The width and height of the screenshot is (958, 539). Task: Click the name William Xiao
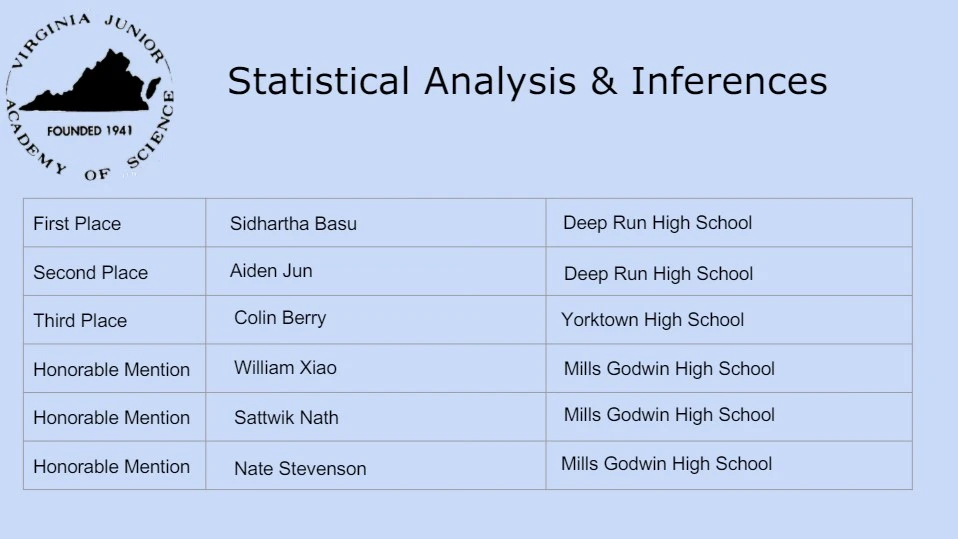(x=285, y=368)
